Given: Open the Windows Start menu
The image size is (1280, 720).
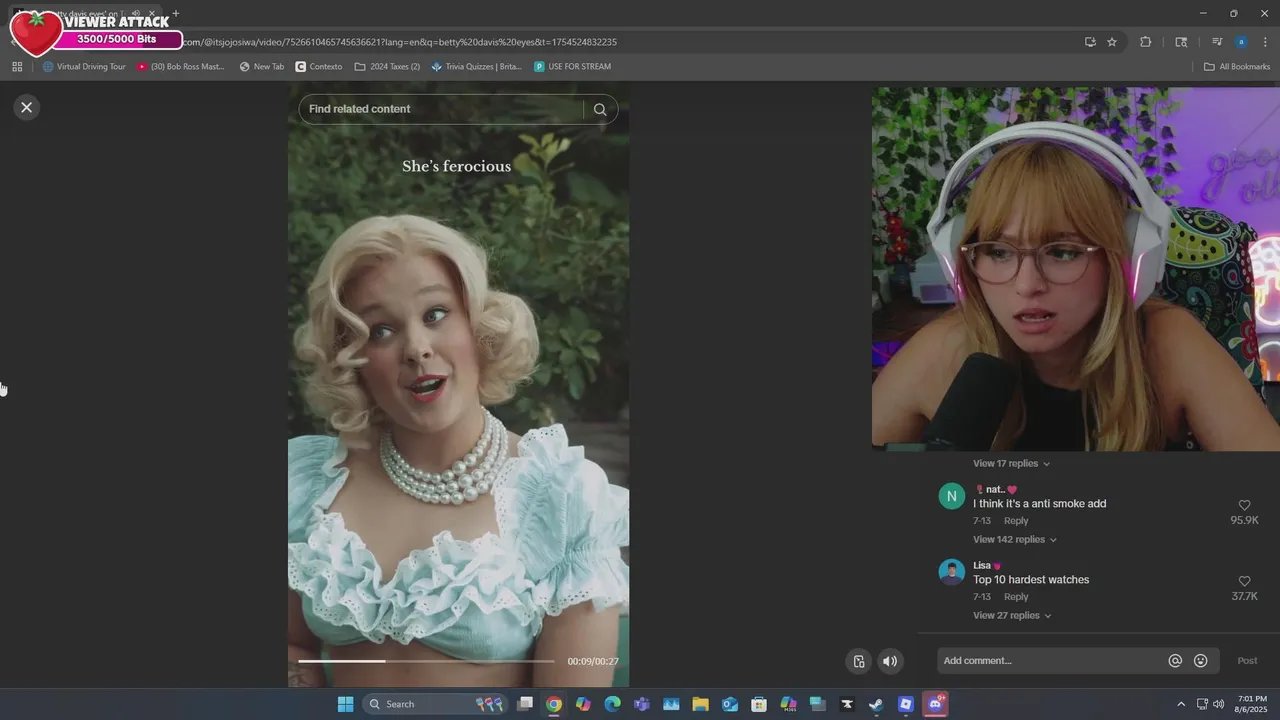Looking at the screenshot, I should pyautogui.click(x=345, y=704).
